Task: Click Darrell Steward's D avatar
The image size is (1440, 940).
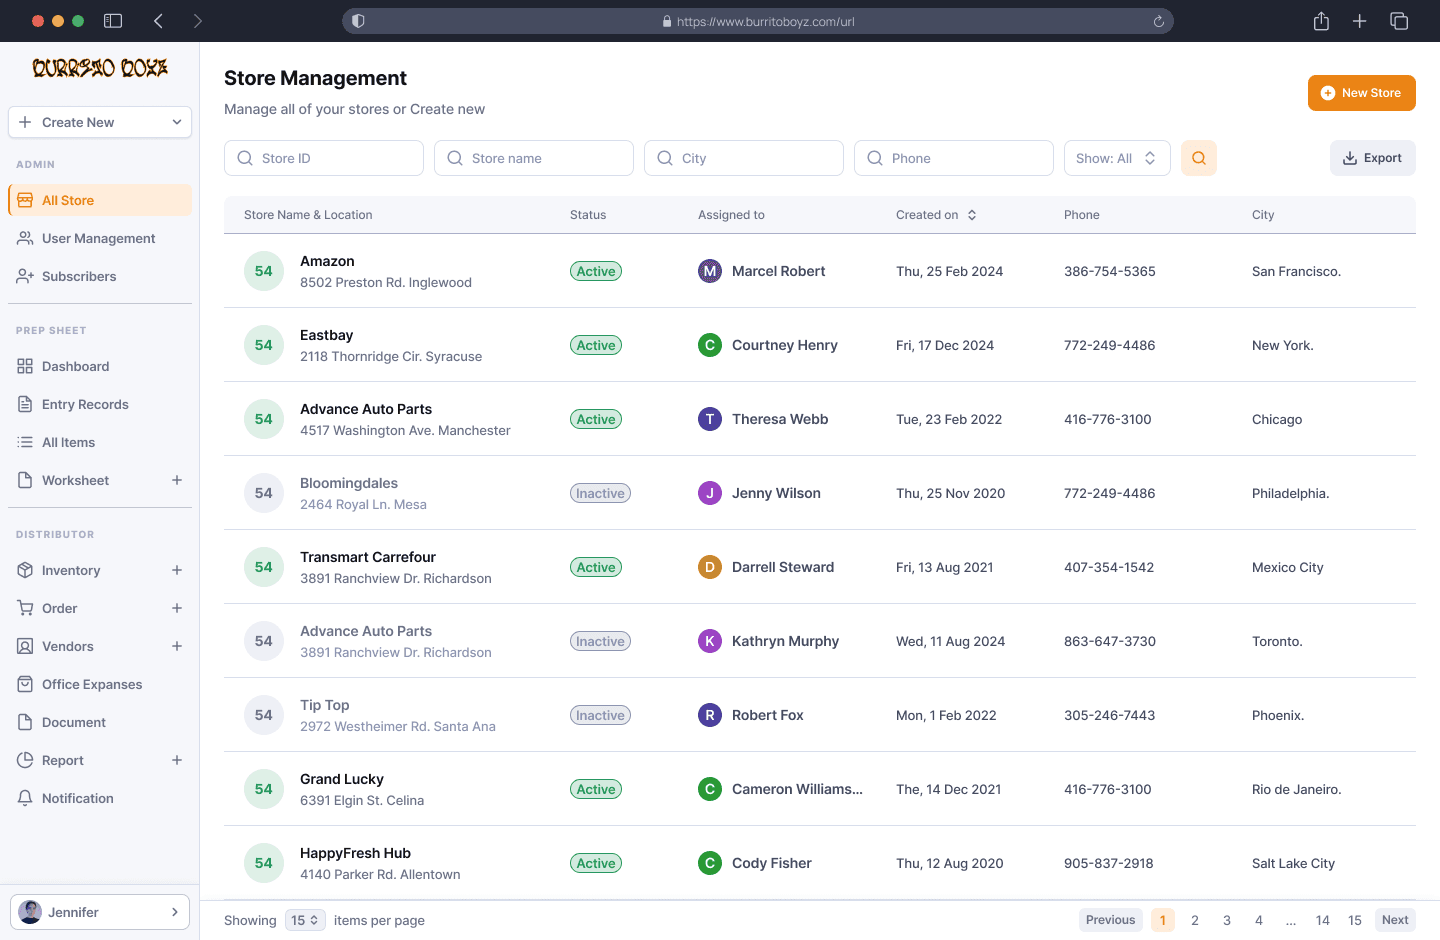Action: (x=710, y=567)
